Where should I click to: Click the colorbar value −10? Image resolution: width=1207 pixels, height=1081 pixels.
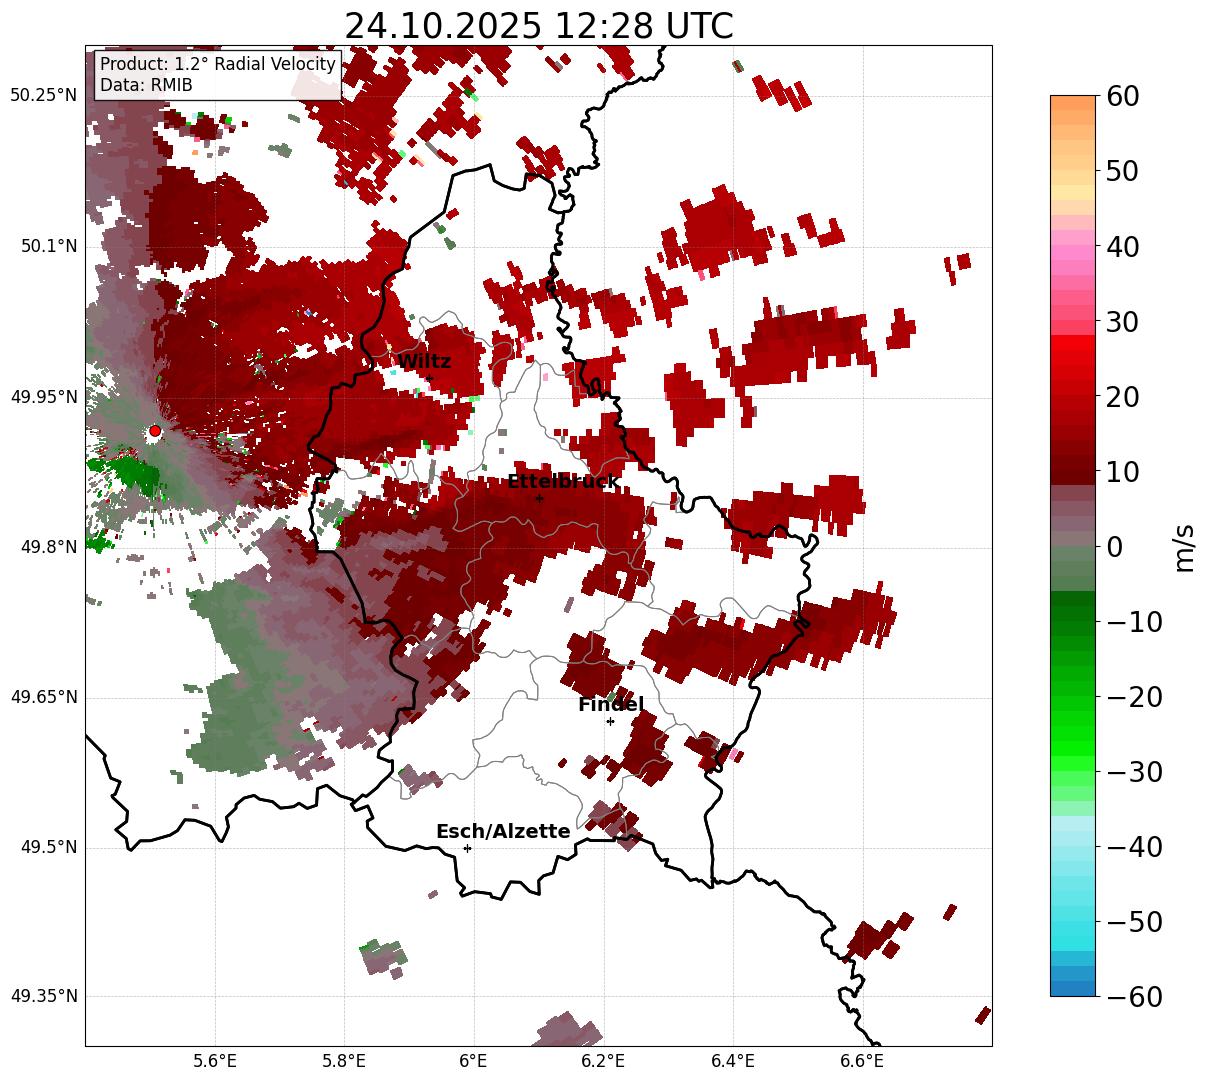1134,621
